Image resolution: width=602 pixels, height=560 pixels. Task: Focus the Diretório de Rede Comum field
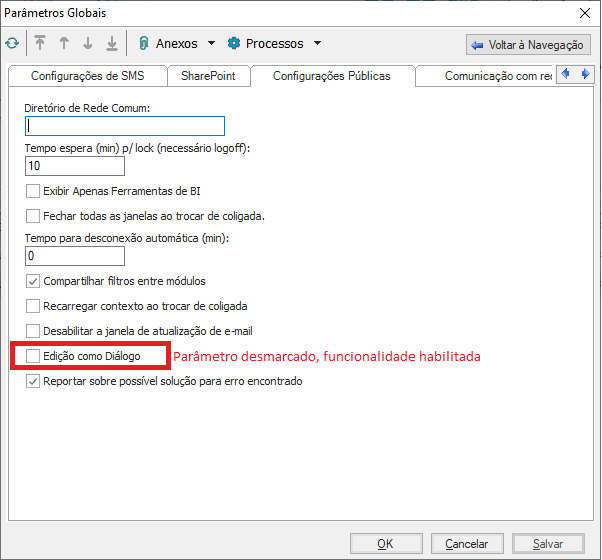pyautogui.click(x=125, y=126)
